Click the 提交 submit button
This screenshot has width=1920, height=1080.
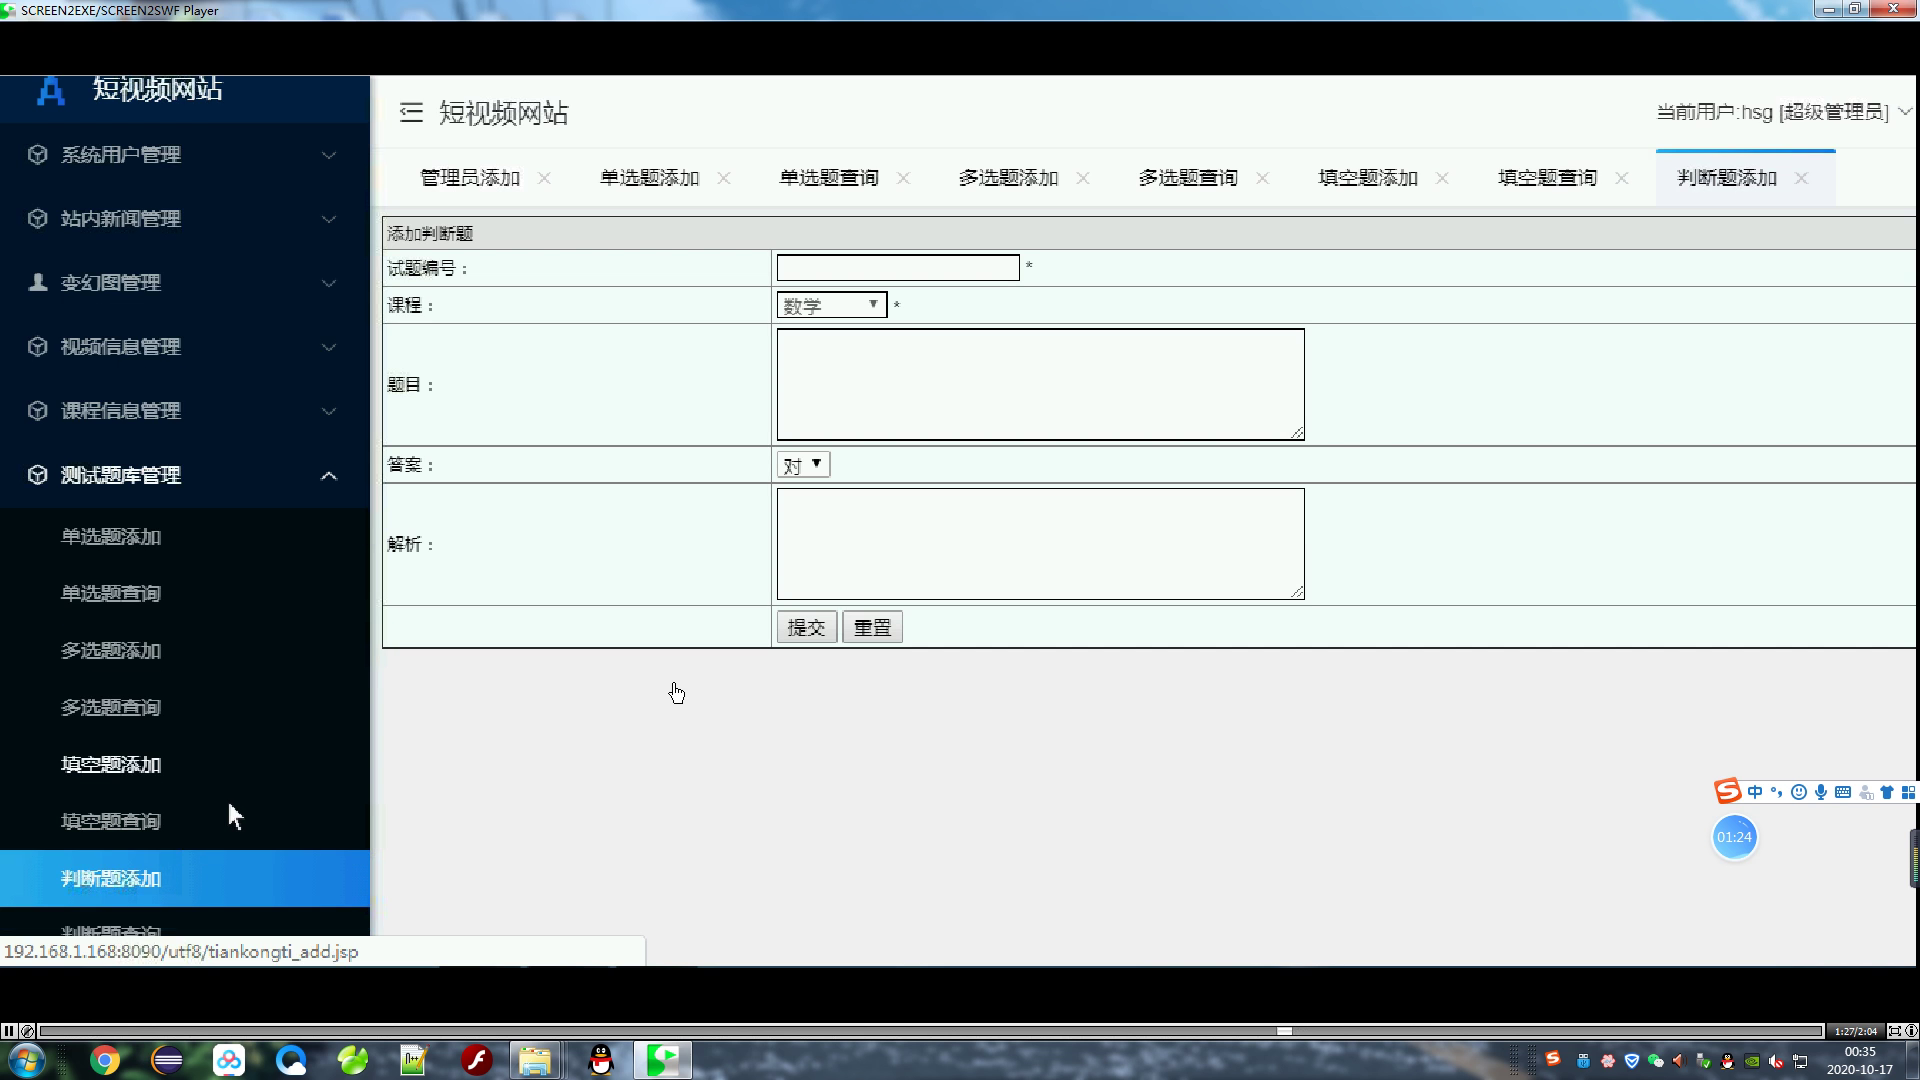806,627
